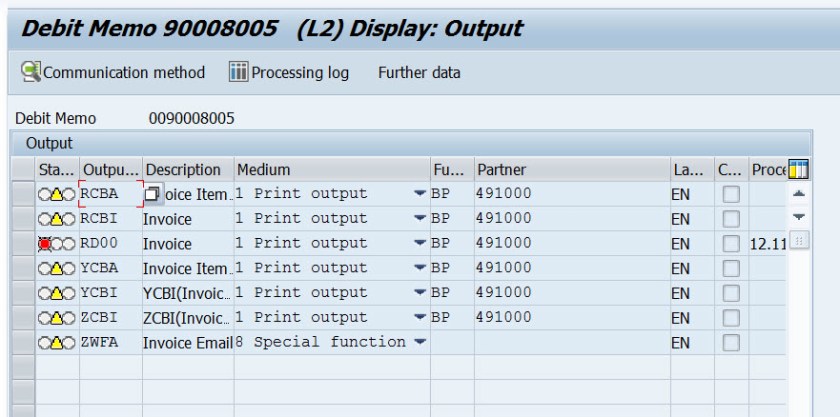Select the YCBI row using its row selector
Viewport: 840px width, 417px height.
click(23, 293)
